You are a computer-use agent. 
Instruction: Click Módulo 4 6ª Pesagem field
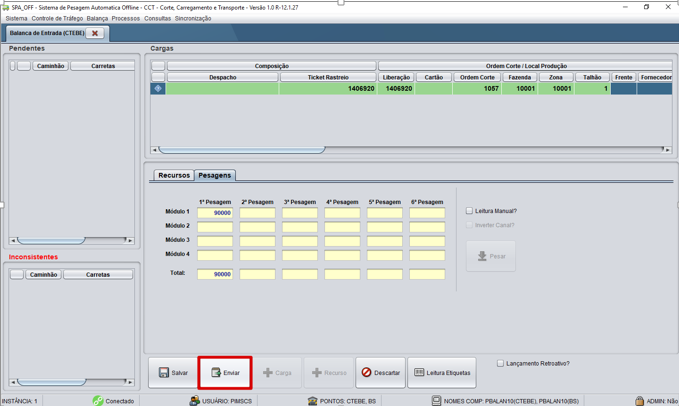point(427,255)
